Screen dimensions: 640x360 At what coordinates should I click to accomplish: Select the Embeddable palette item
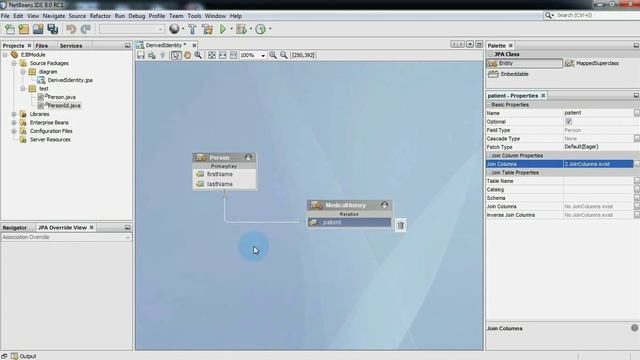click(x=509, y=74)
